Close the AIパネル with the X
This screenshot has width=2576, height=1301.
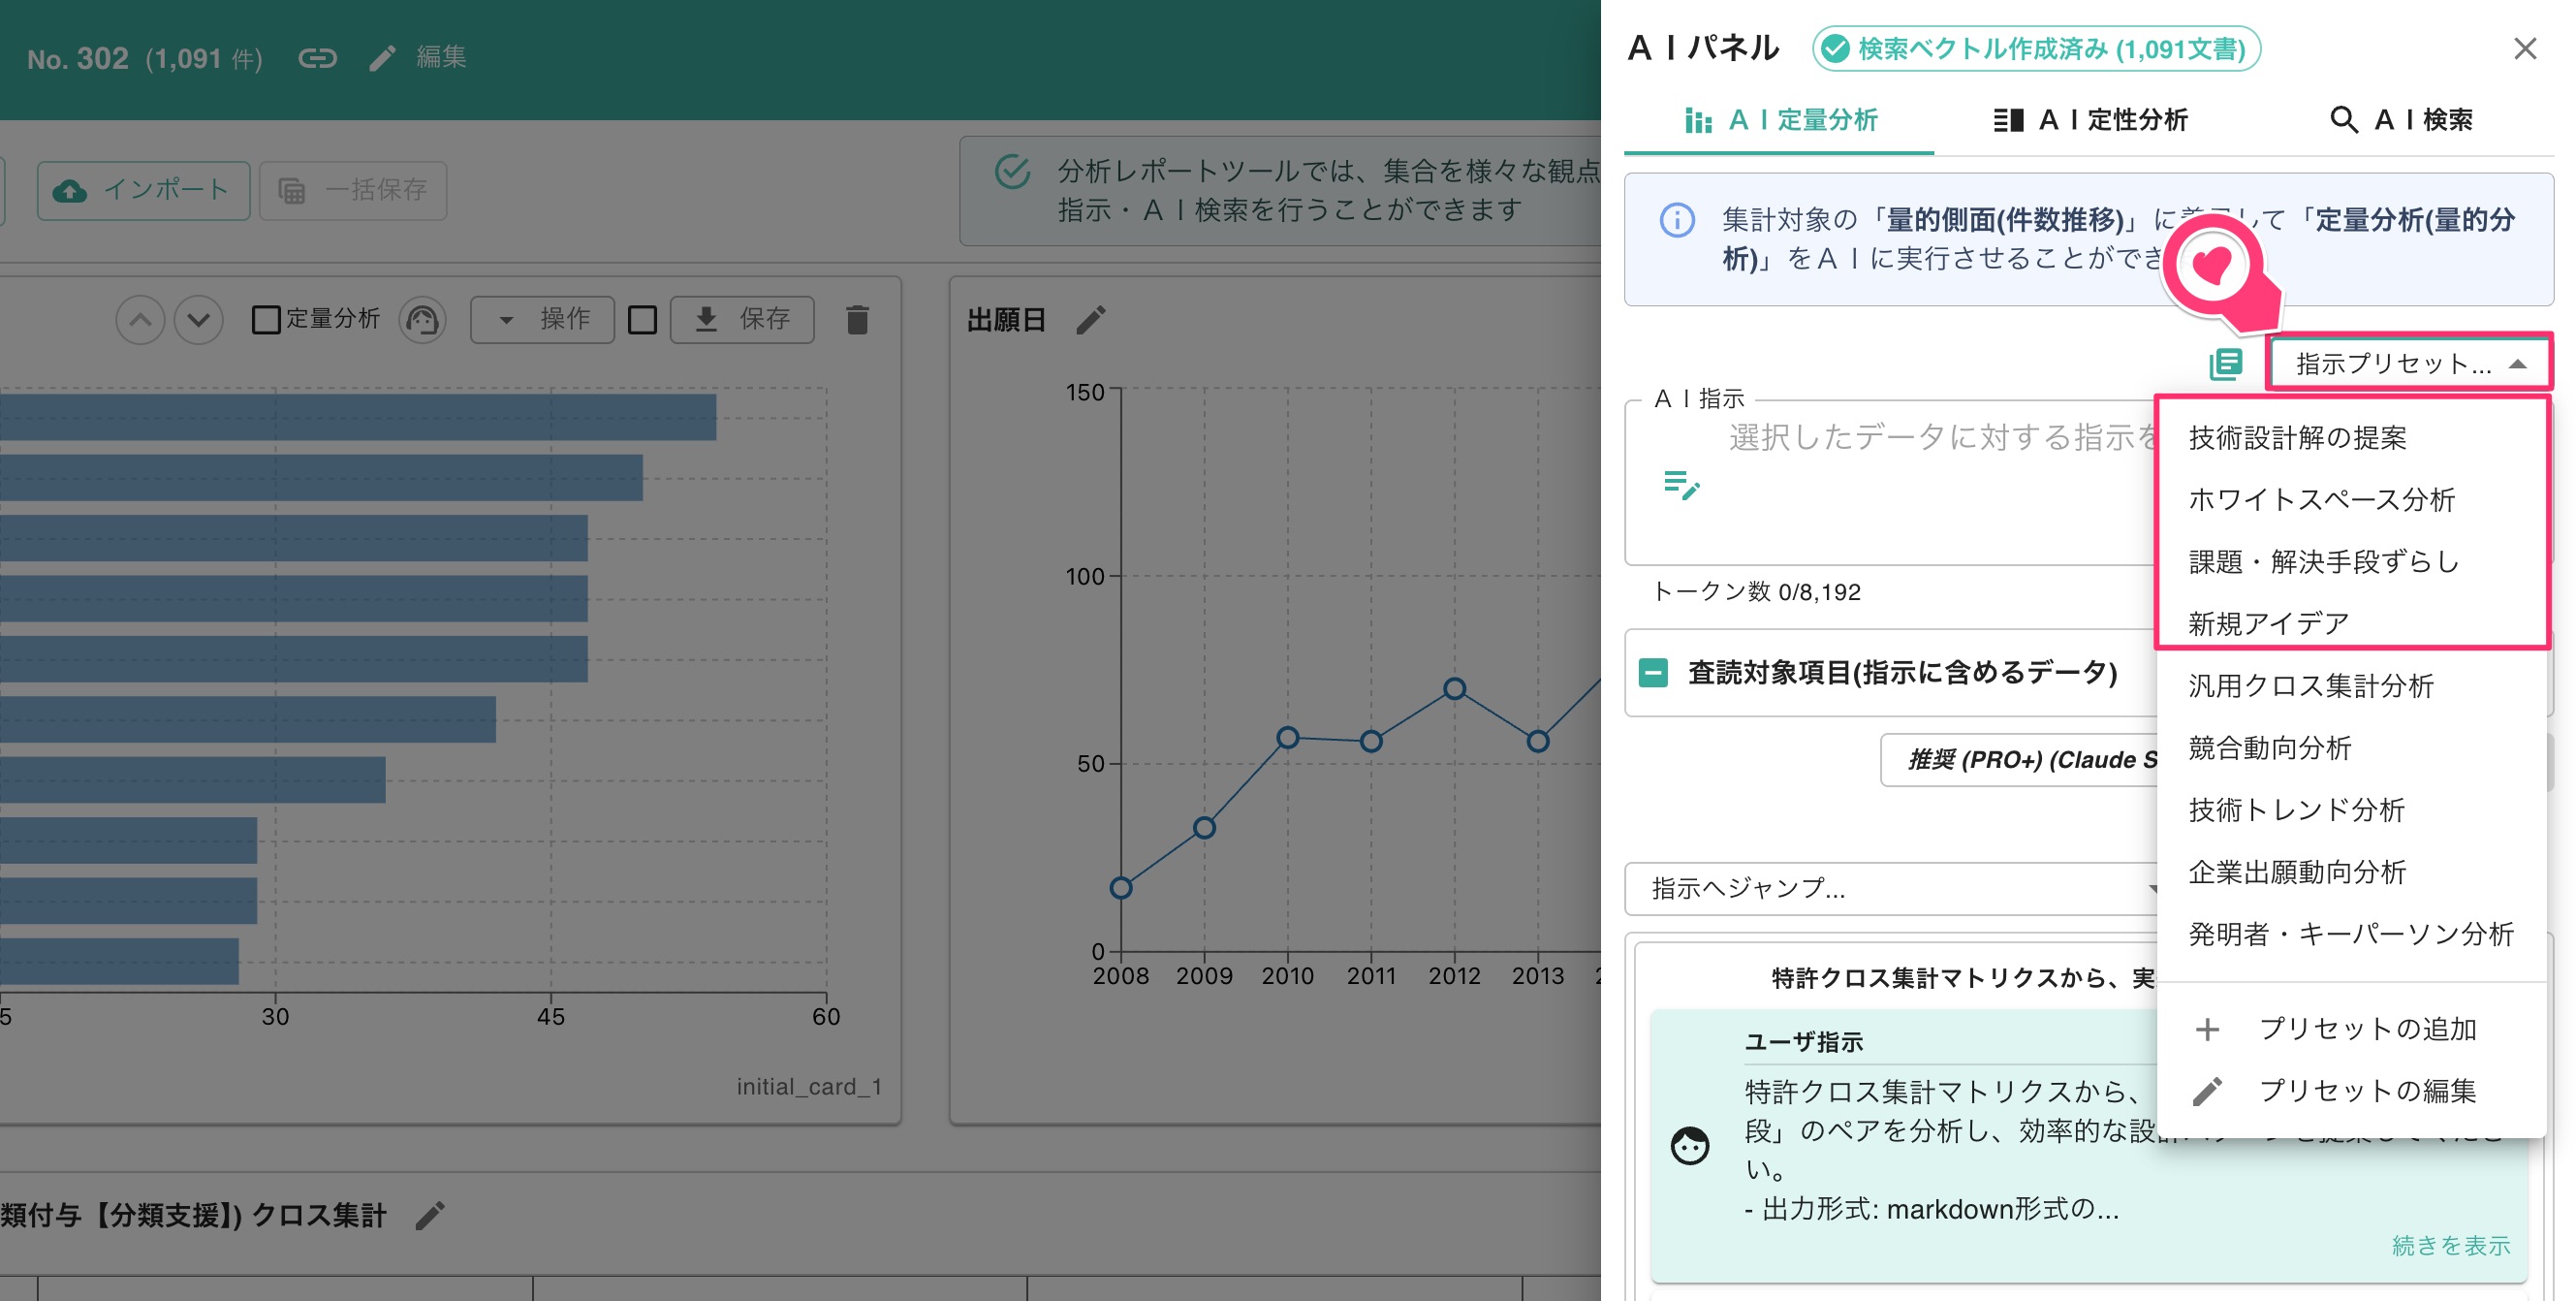(x=2525, y=49)
